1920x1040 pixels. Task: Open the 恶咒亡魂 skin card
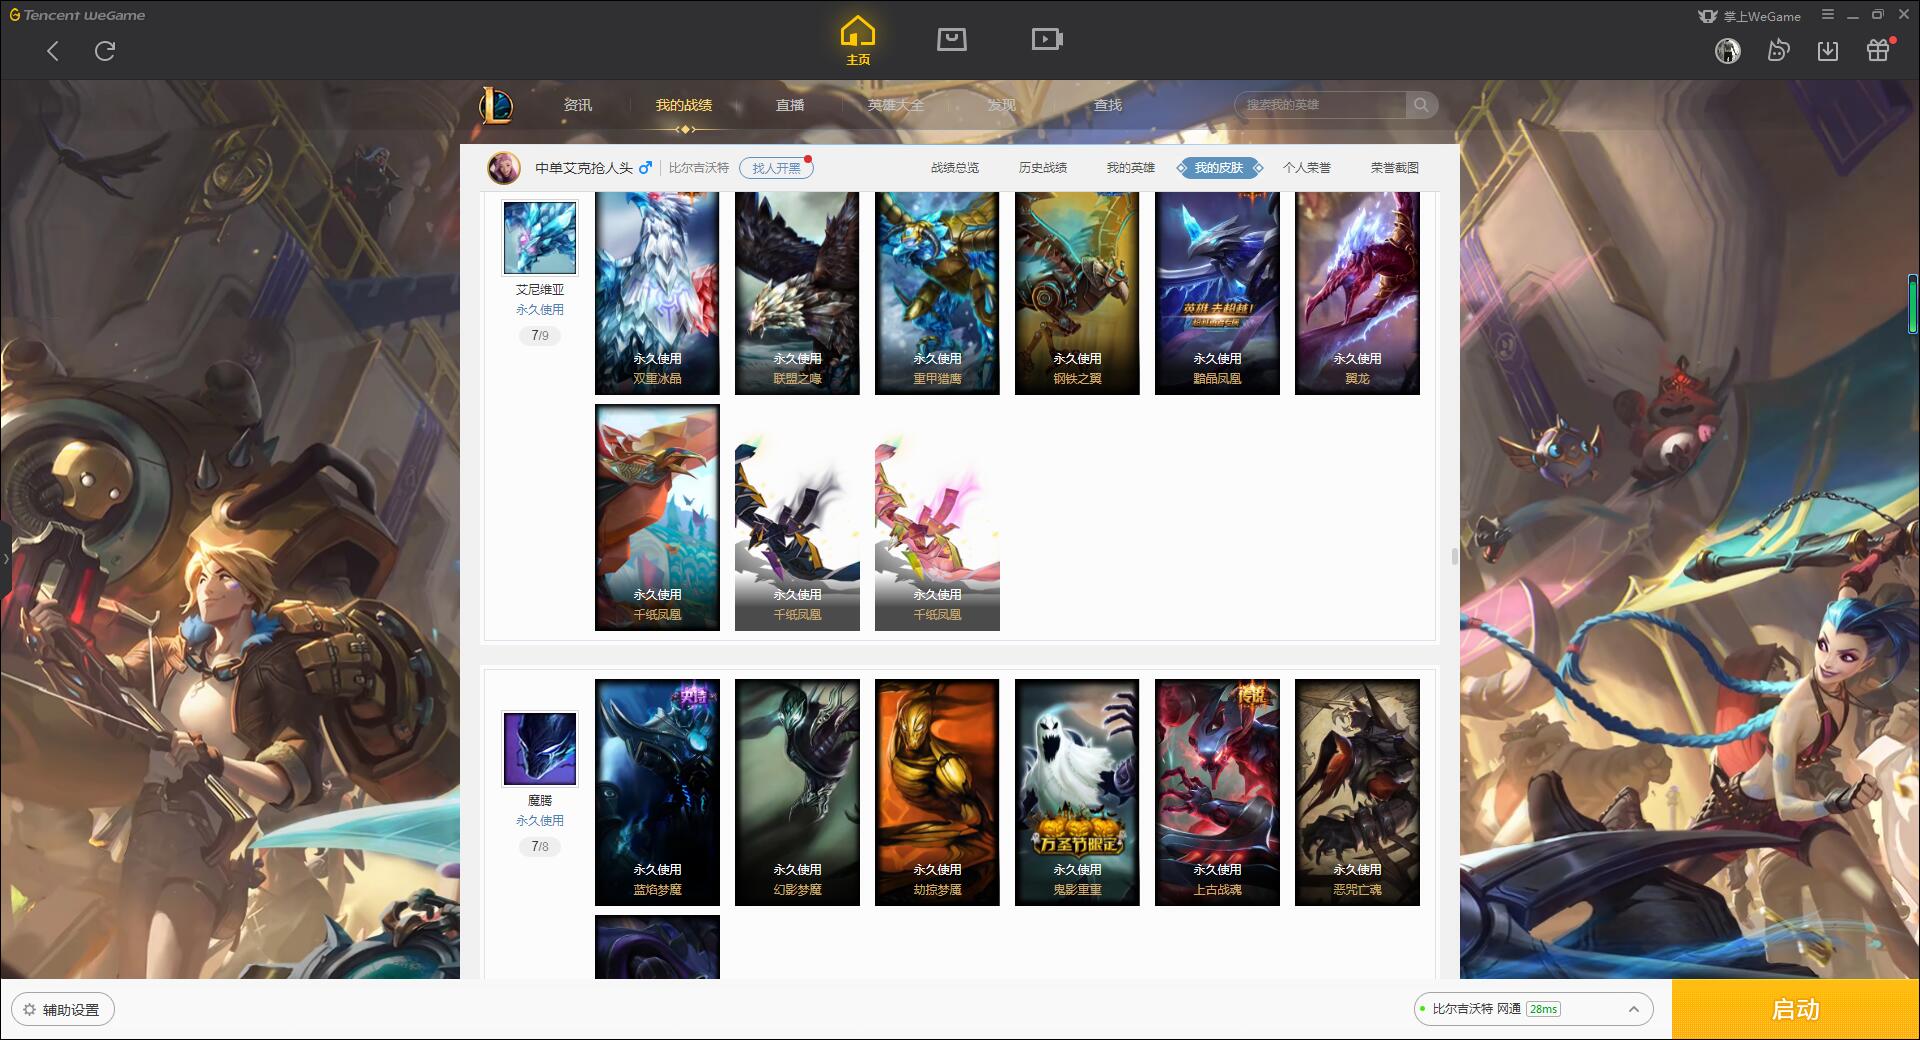(x=1357, y=792)
